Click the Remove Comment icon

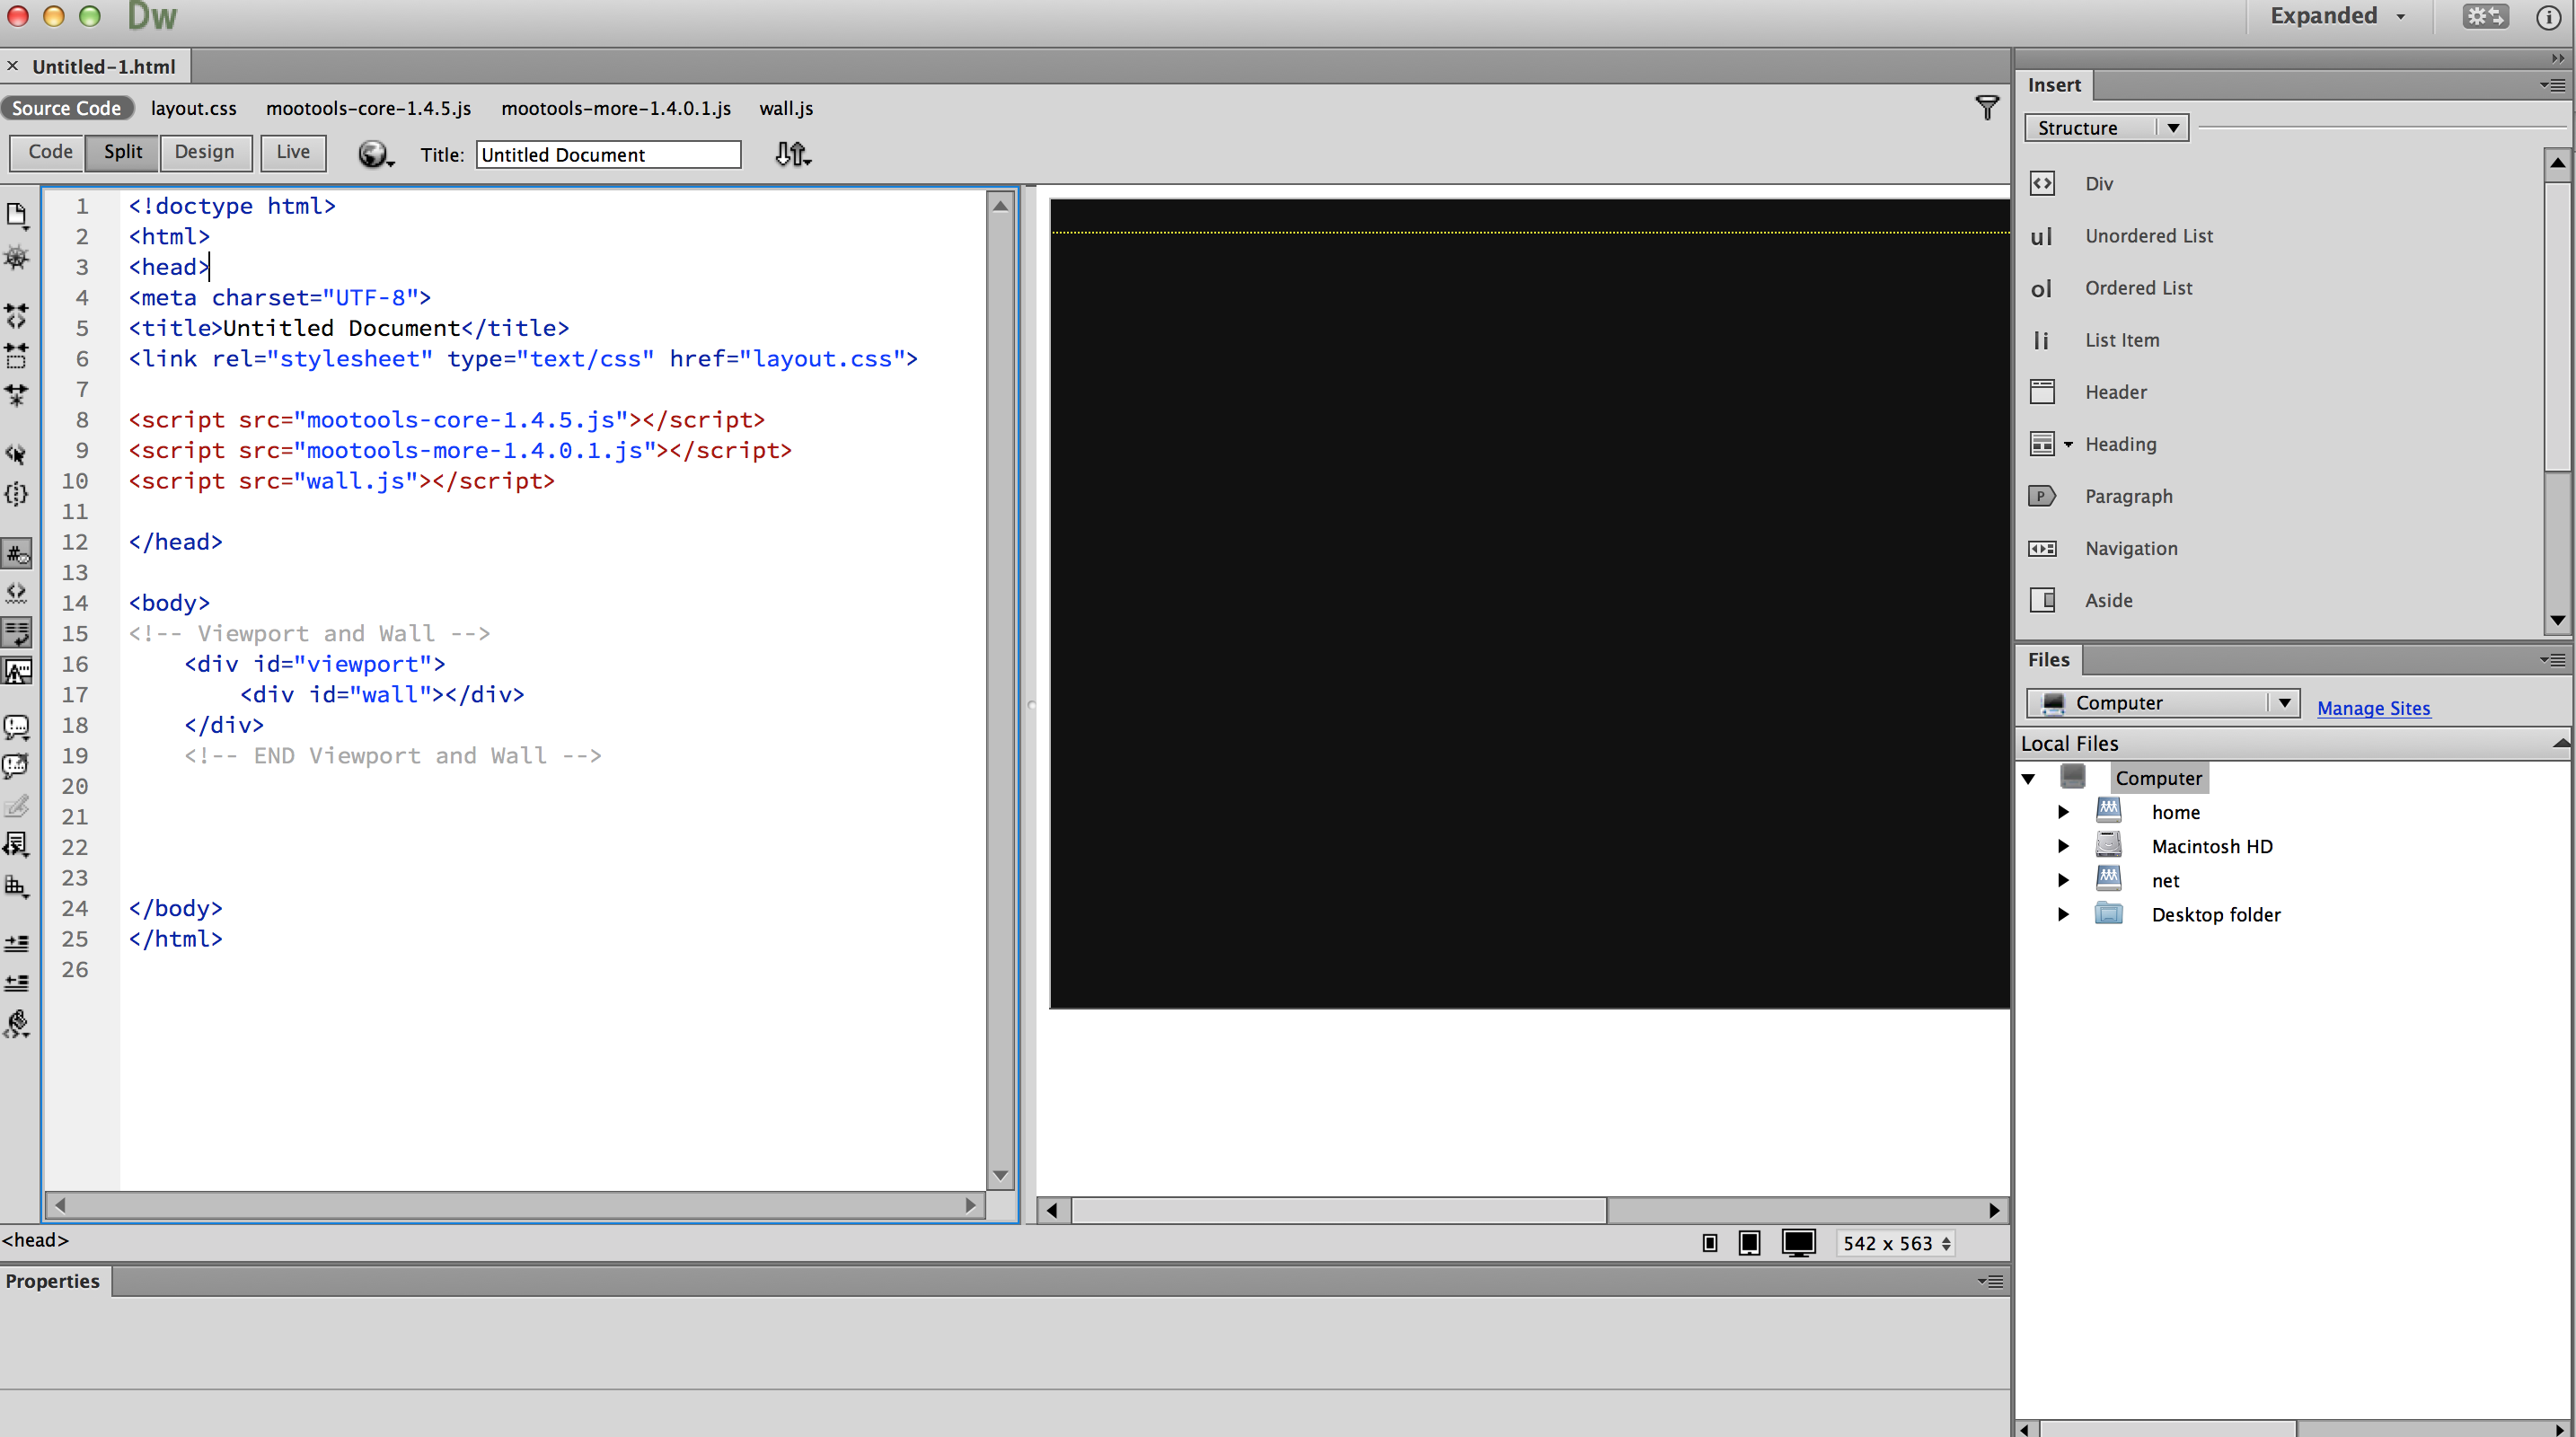(x=17, y=766)
